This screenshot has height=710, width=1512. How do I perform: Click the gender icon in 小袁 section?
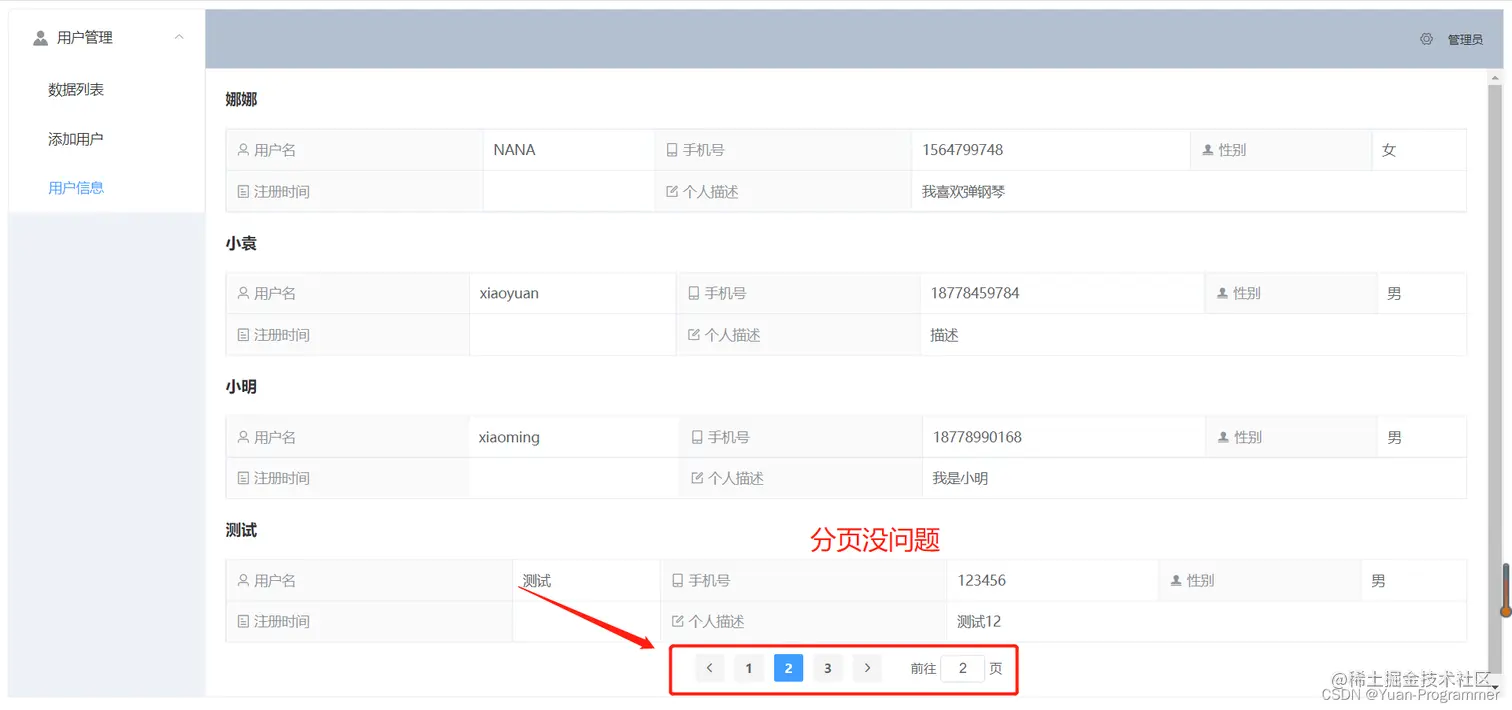[1222, 294]
